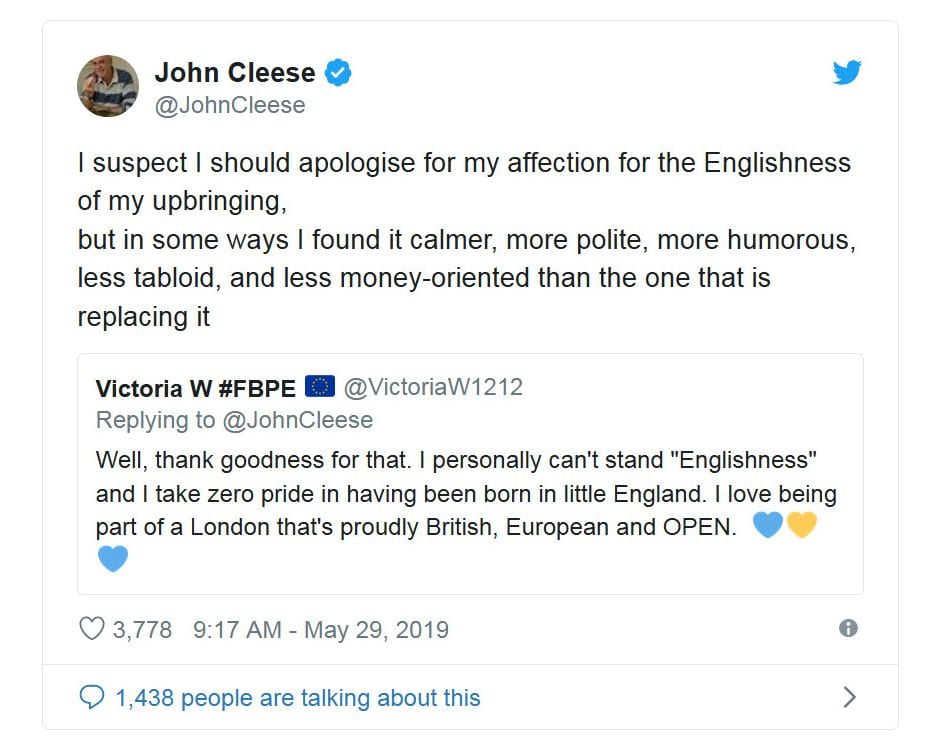Image resolution: width=937 pixels, height=747 pixels.
Task: Click the tweet text beginning "I suspect I should"
Action: [464, 239]
